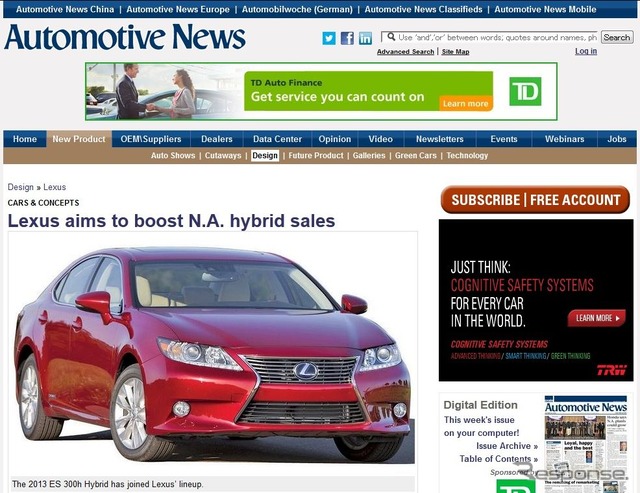Open the Video menu tab
Image resolution: width=640 pixels, height=493 pixels.
click(381, 139)
